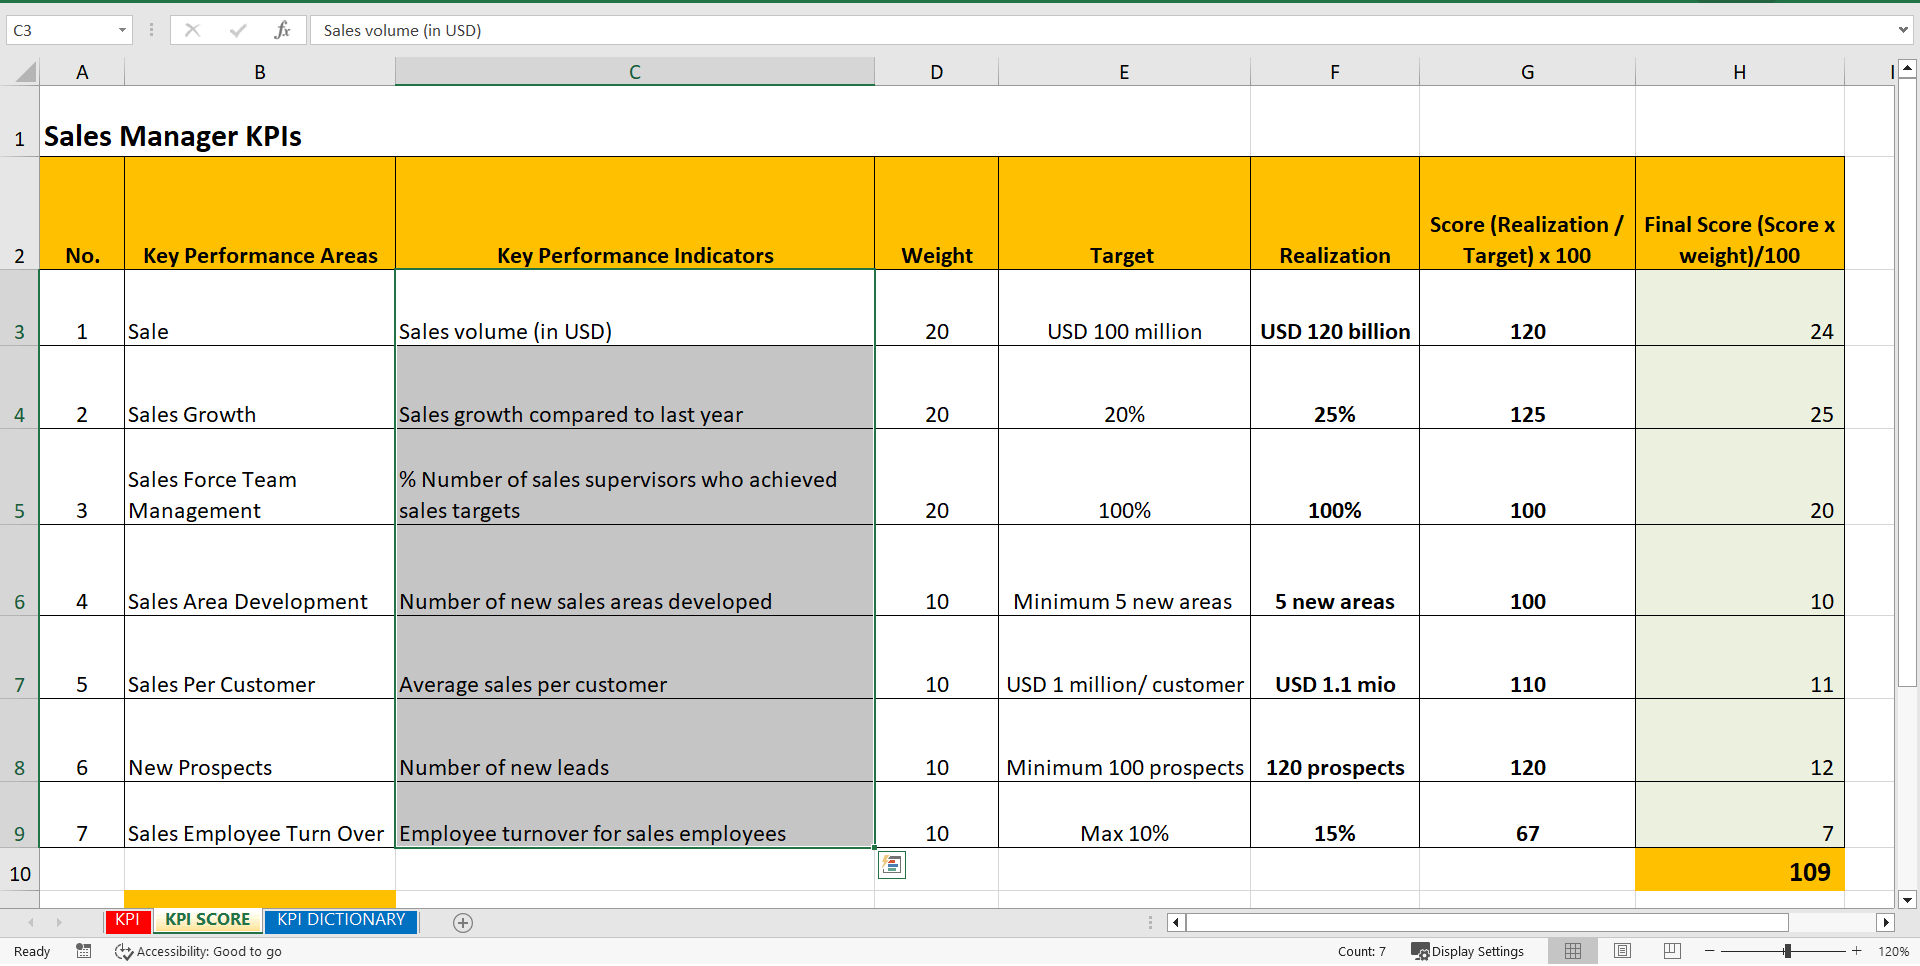The image size is (1920, 966).
Task: Click the vertical scrollbar thumb
Action: coord(1907,382)
